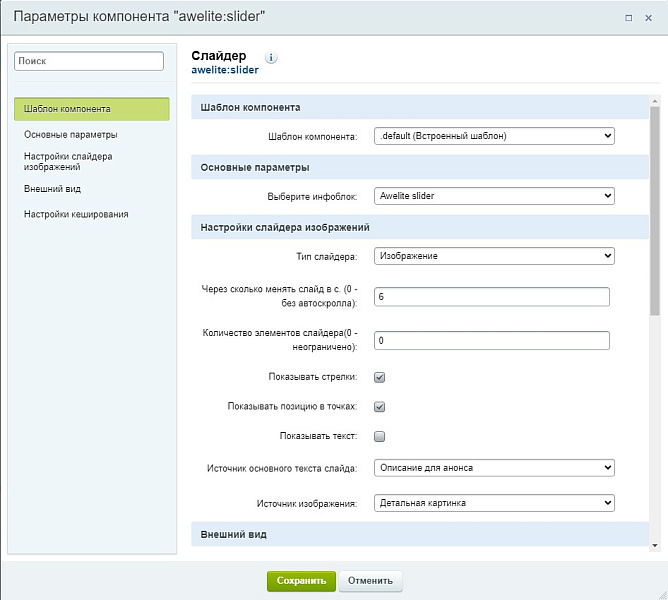Viewport: 668px width, 600px height.
Task: Select Внешний вид in the sidebar
Action: 53,188
